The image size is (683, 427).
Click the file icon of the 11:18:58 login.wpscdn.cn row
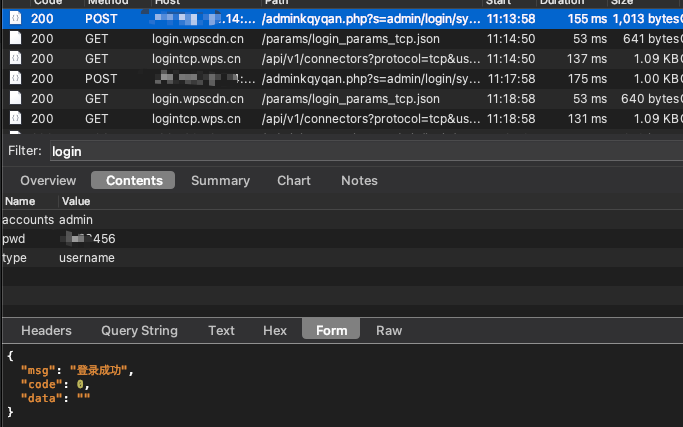pos(15,98)
